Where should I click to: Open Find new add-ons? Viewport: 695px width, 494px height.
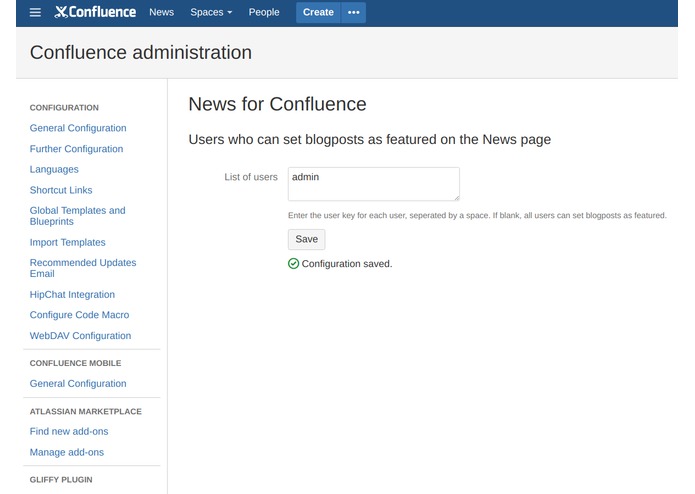click(x=69, y=432)
